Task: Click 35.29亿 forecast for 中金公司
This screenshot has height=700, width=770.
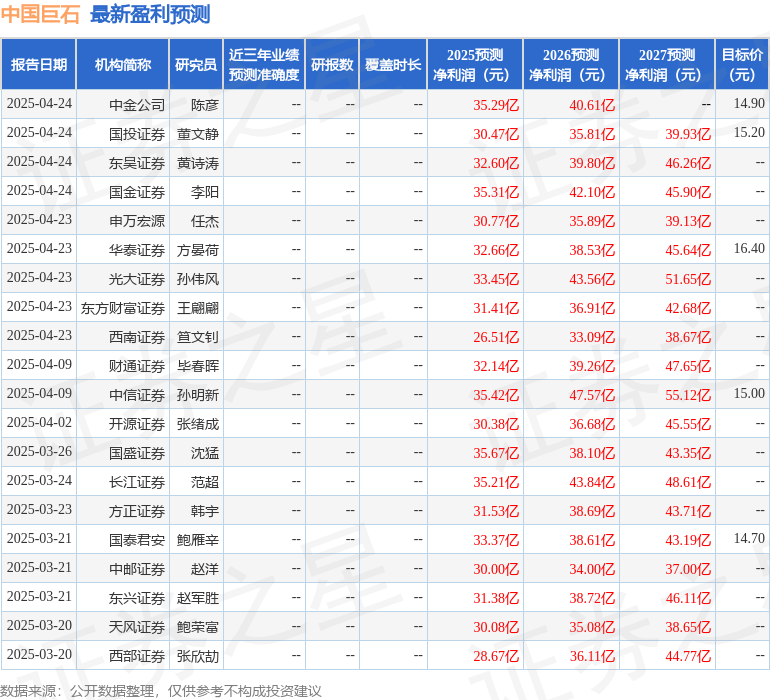Action: coord(496,105)
